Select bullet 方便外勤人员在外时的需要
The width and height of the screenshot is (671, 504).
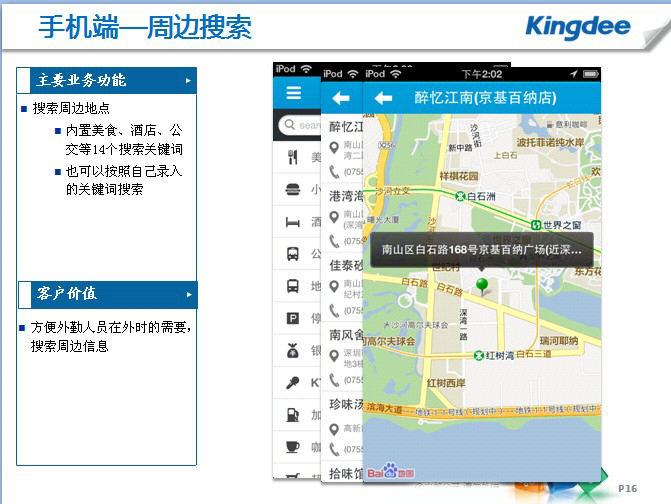point(110,327)
